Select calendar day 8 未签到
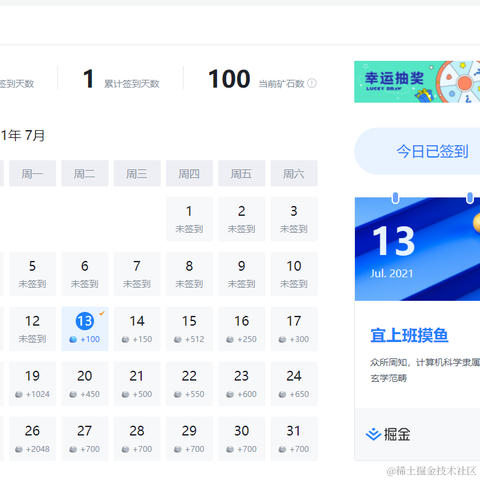Screen dimensions: 480x480 189,274
